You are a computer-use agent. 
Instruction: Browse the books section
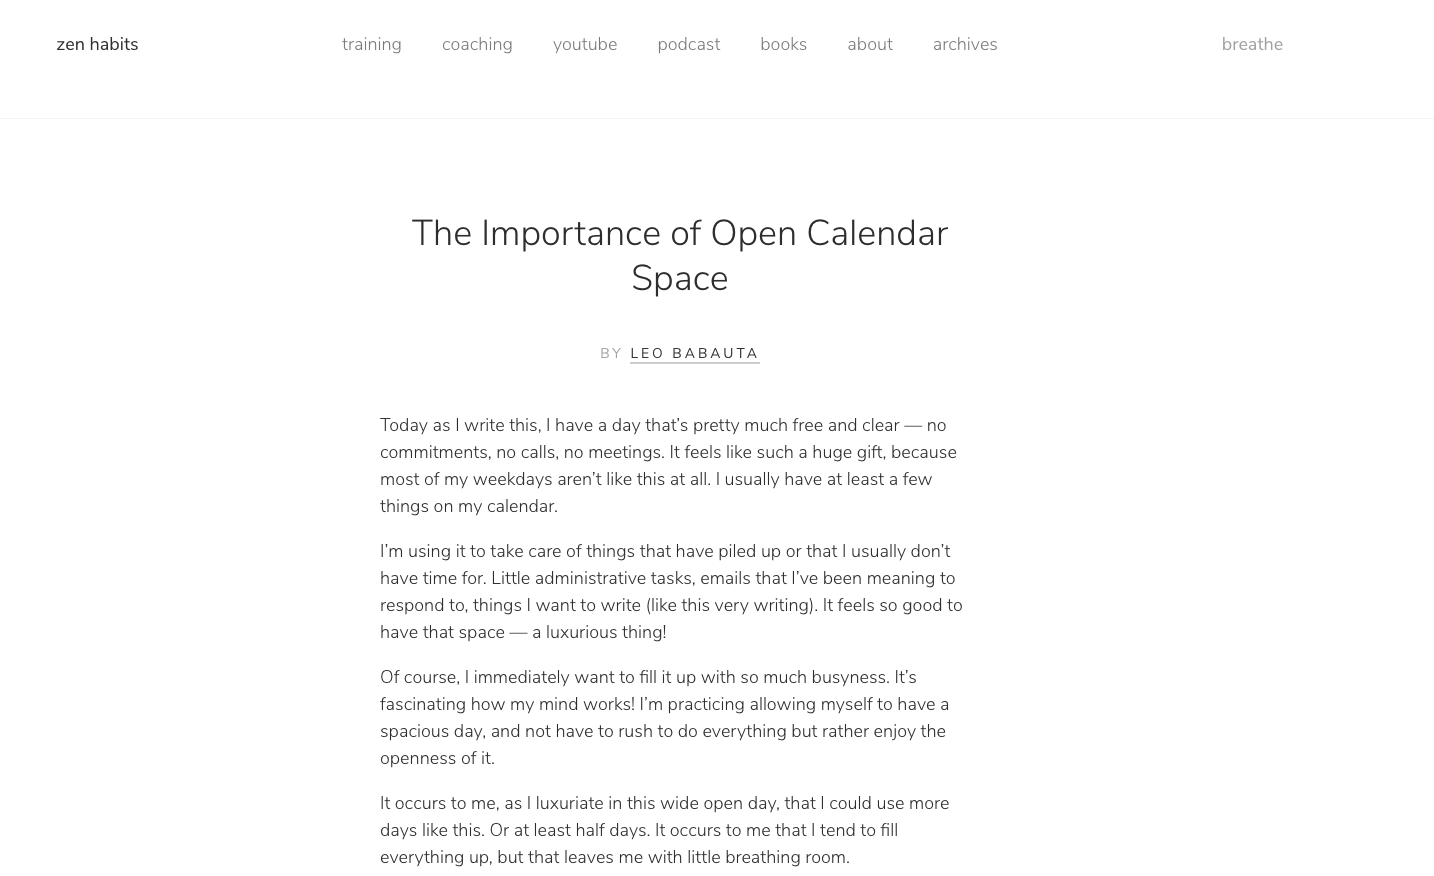(783, 44)
